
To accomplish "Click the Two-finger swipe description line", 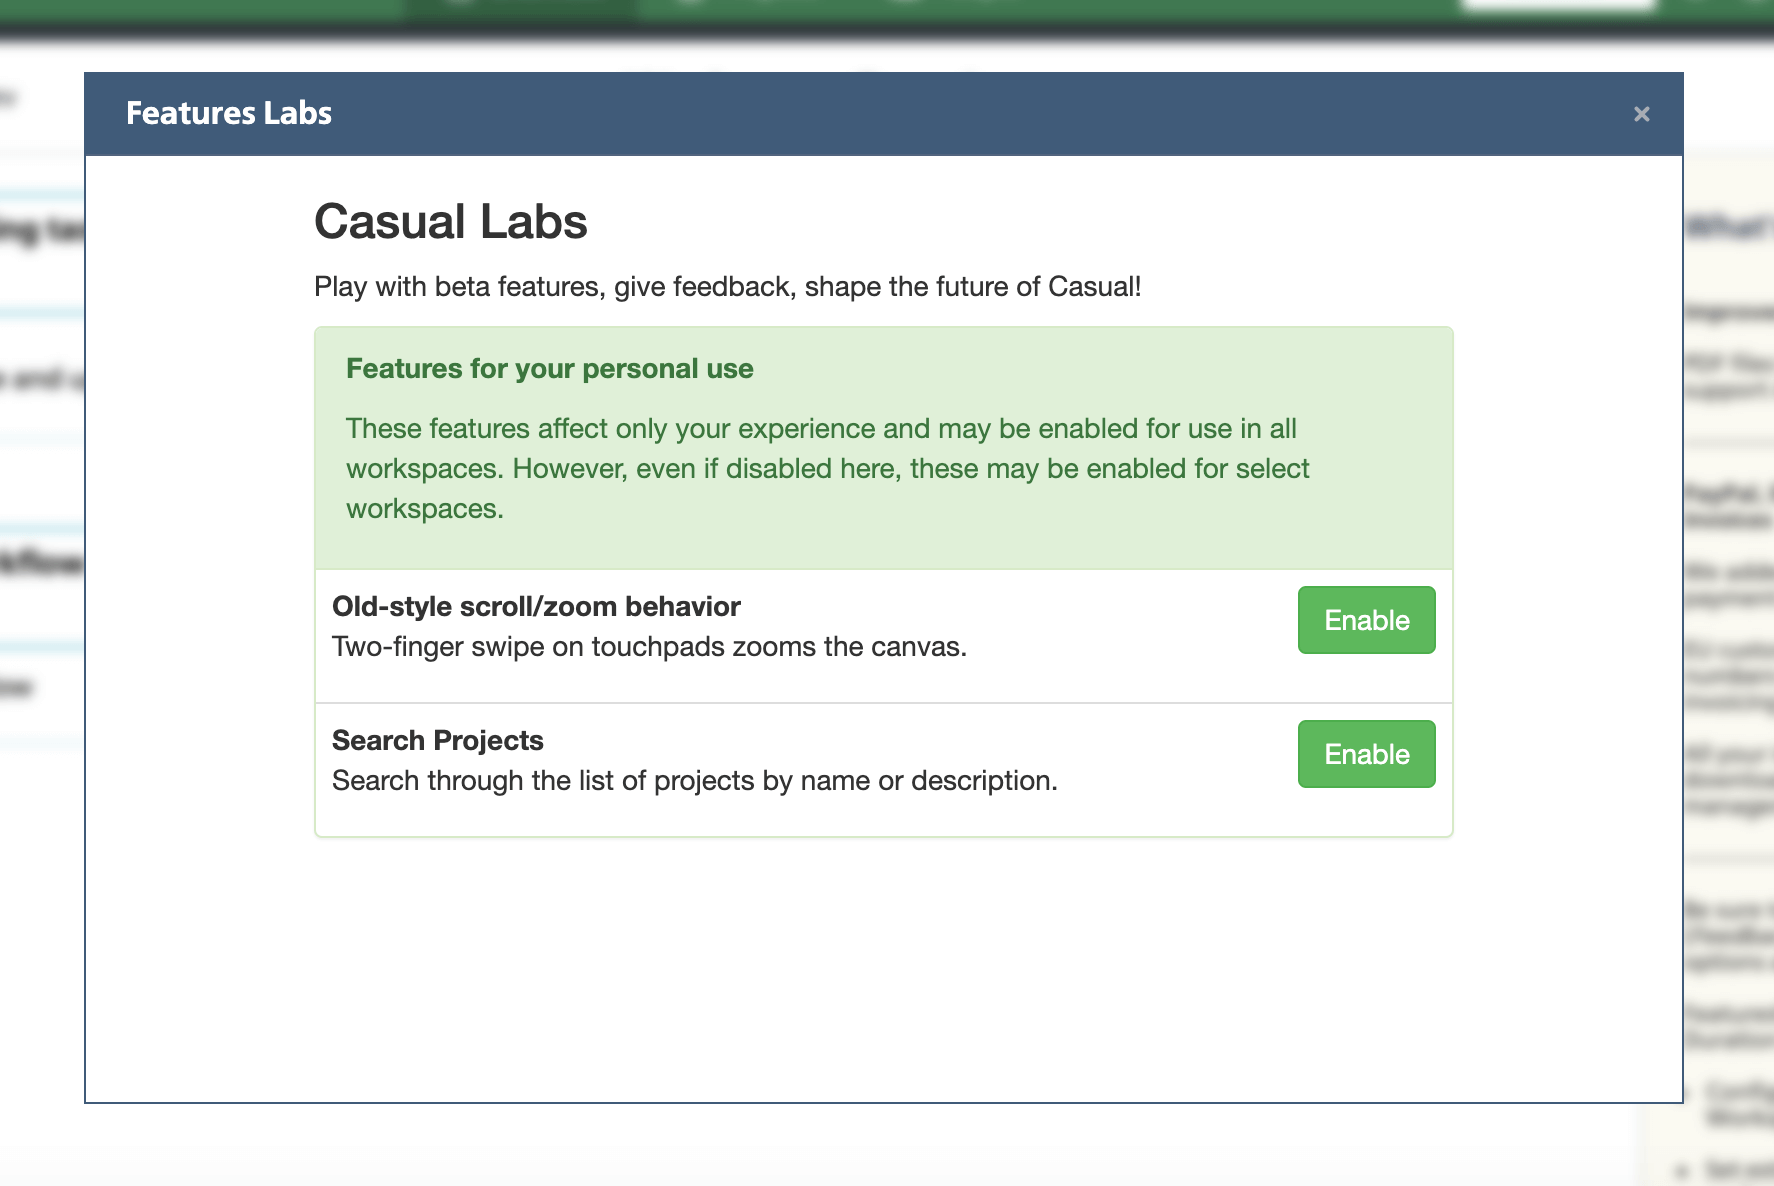I will tap(649, 646).
